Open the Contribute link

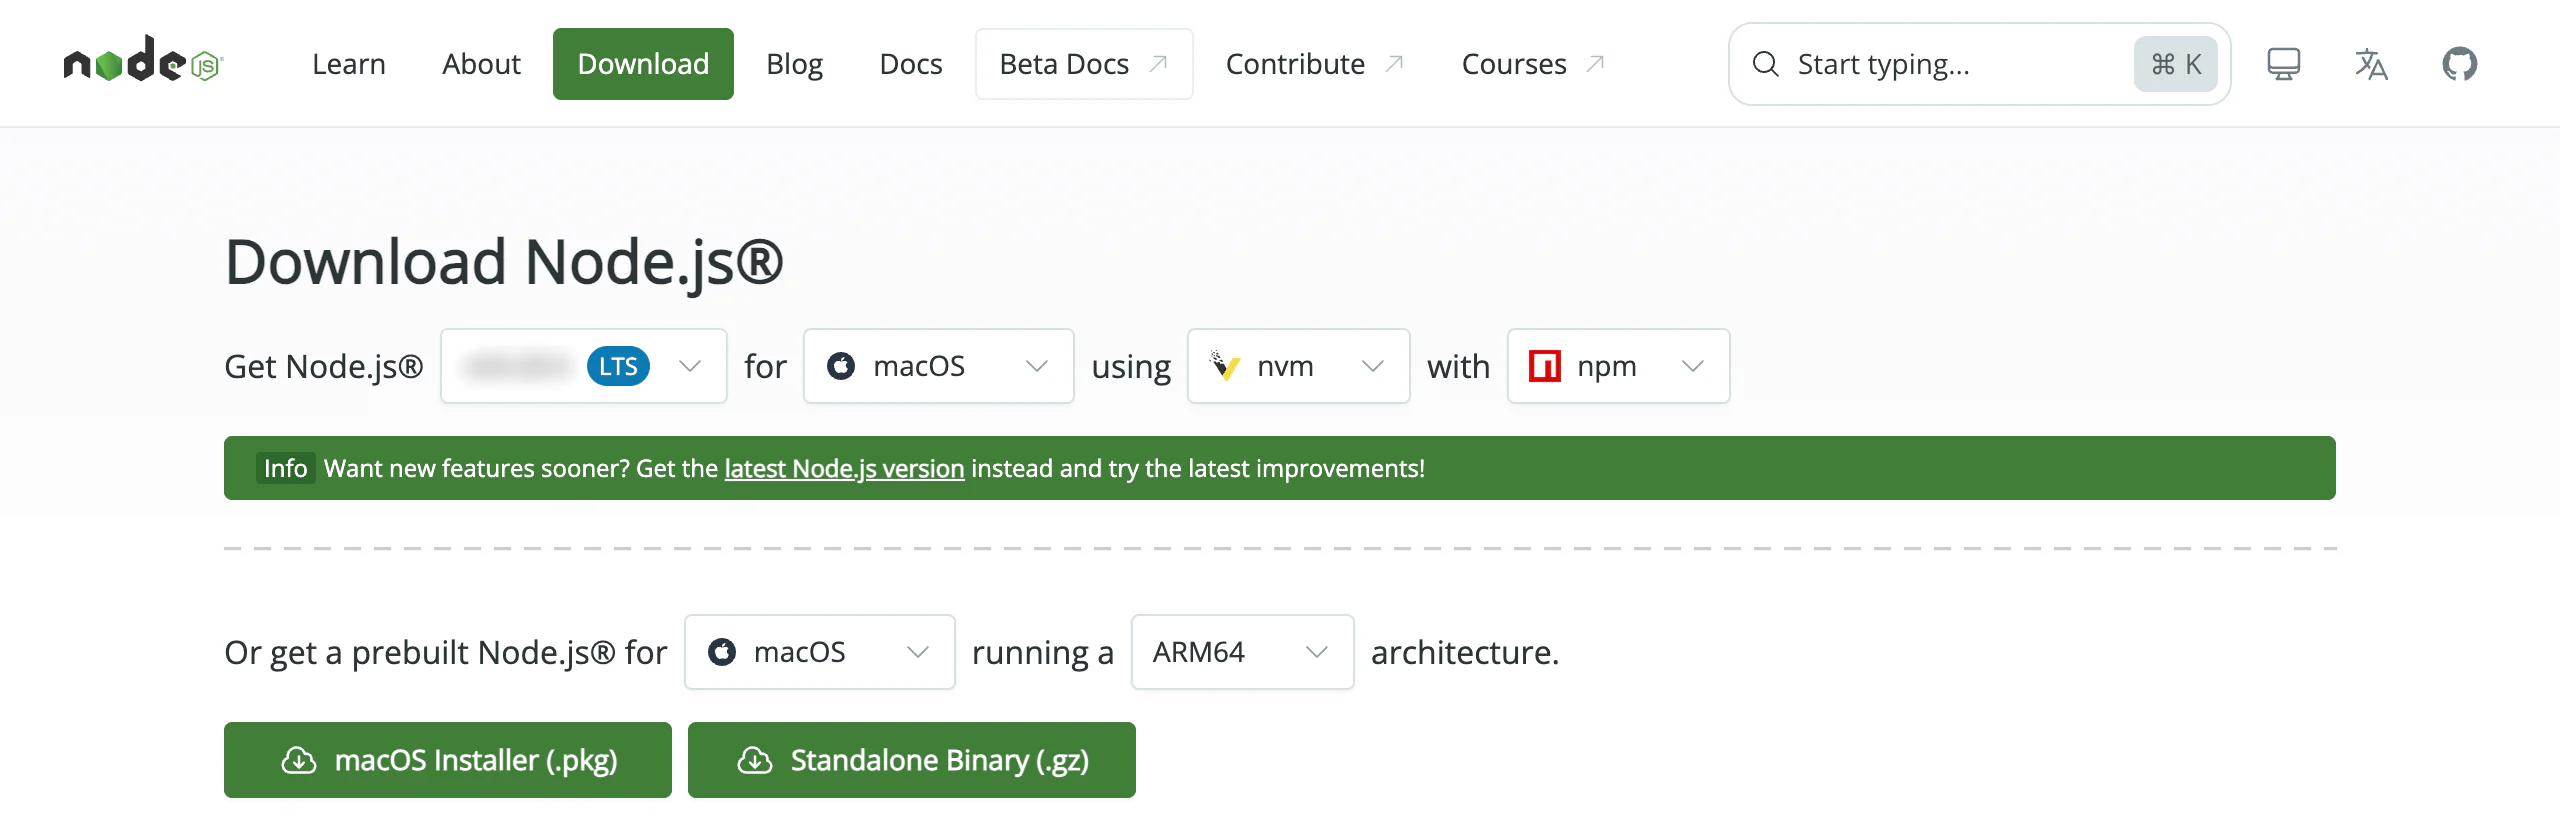click(1315, 64)
